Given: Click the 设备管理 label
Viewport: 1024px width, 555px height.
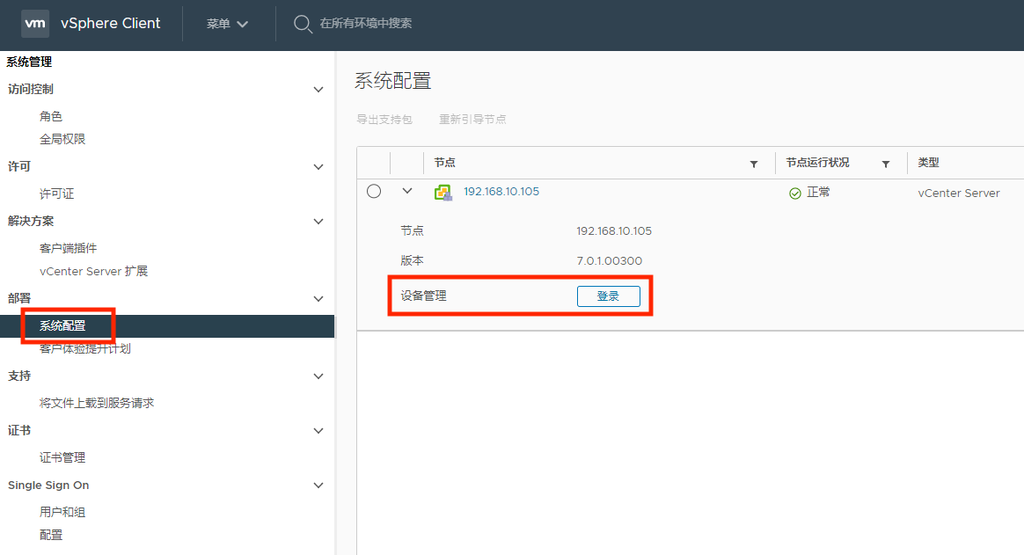Looking at the screenshot, I should (423, 296).
